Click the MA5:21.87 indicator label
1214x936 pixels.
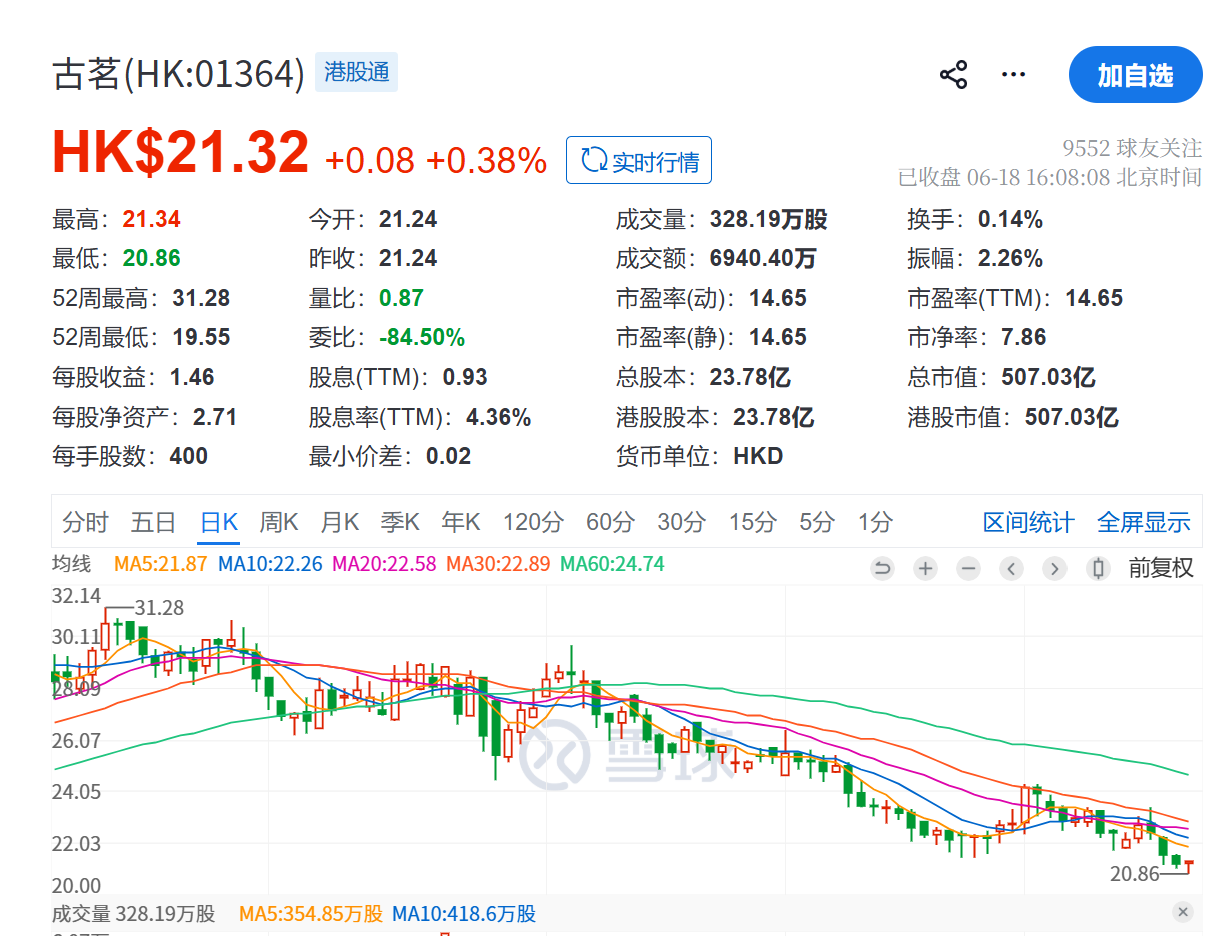(160, 564)
